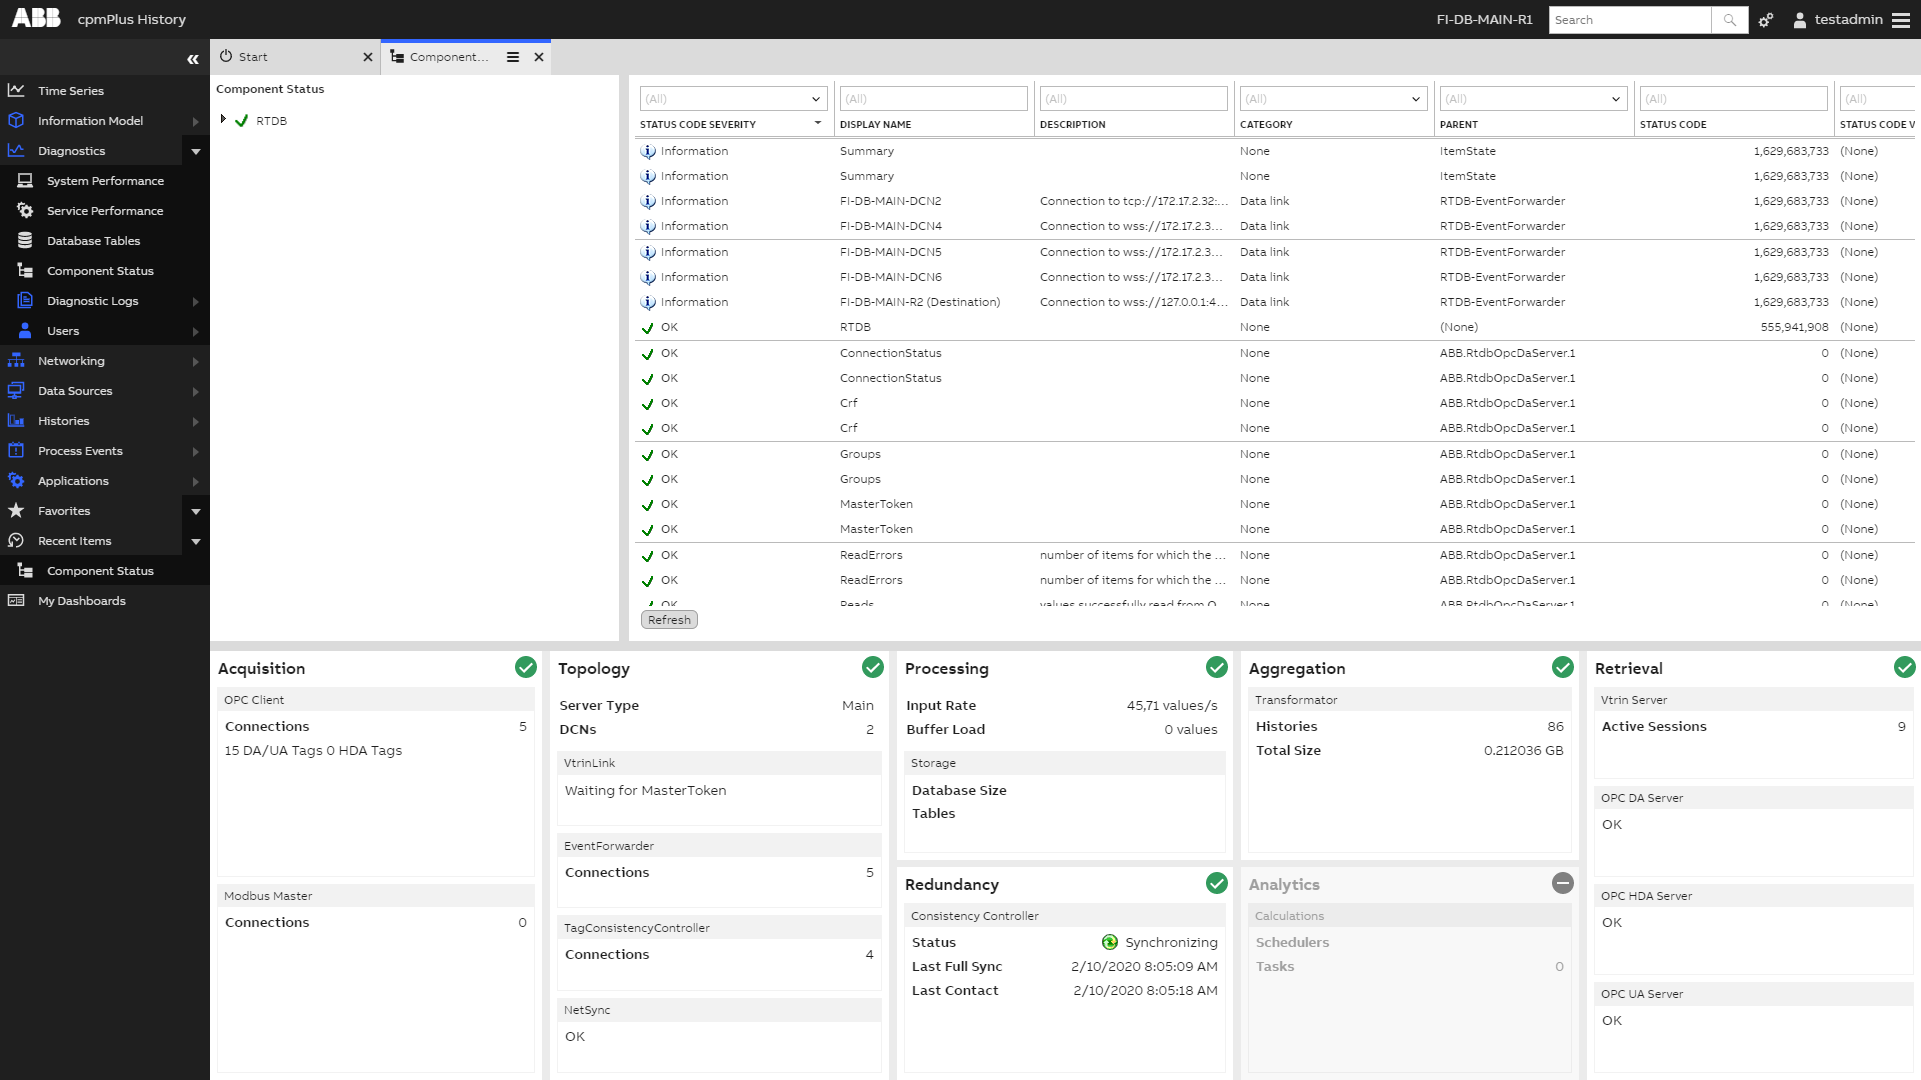Collapse the Diagnostics sidebar section
The width and height of the screenshot is (1921, 1080).
[196, 151]
